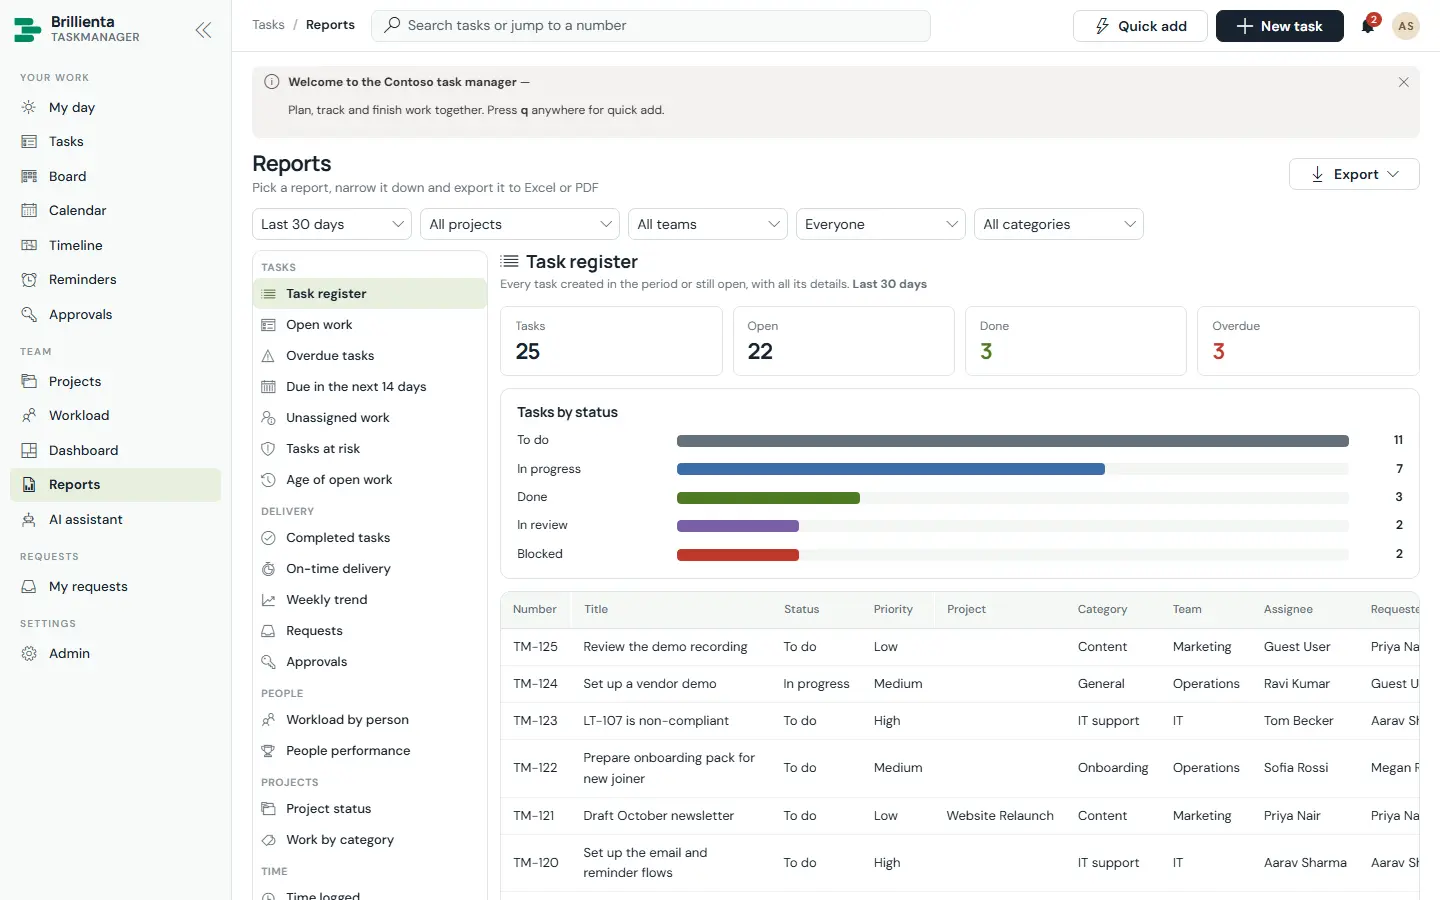Select the Workload by person report
This screenshot has width=1440, height=900.
coord(370,719)
